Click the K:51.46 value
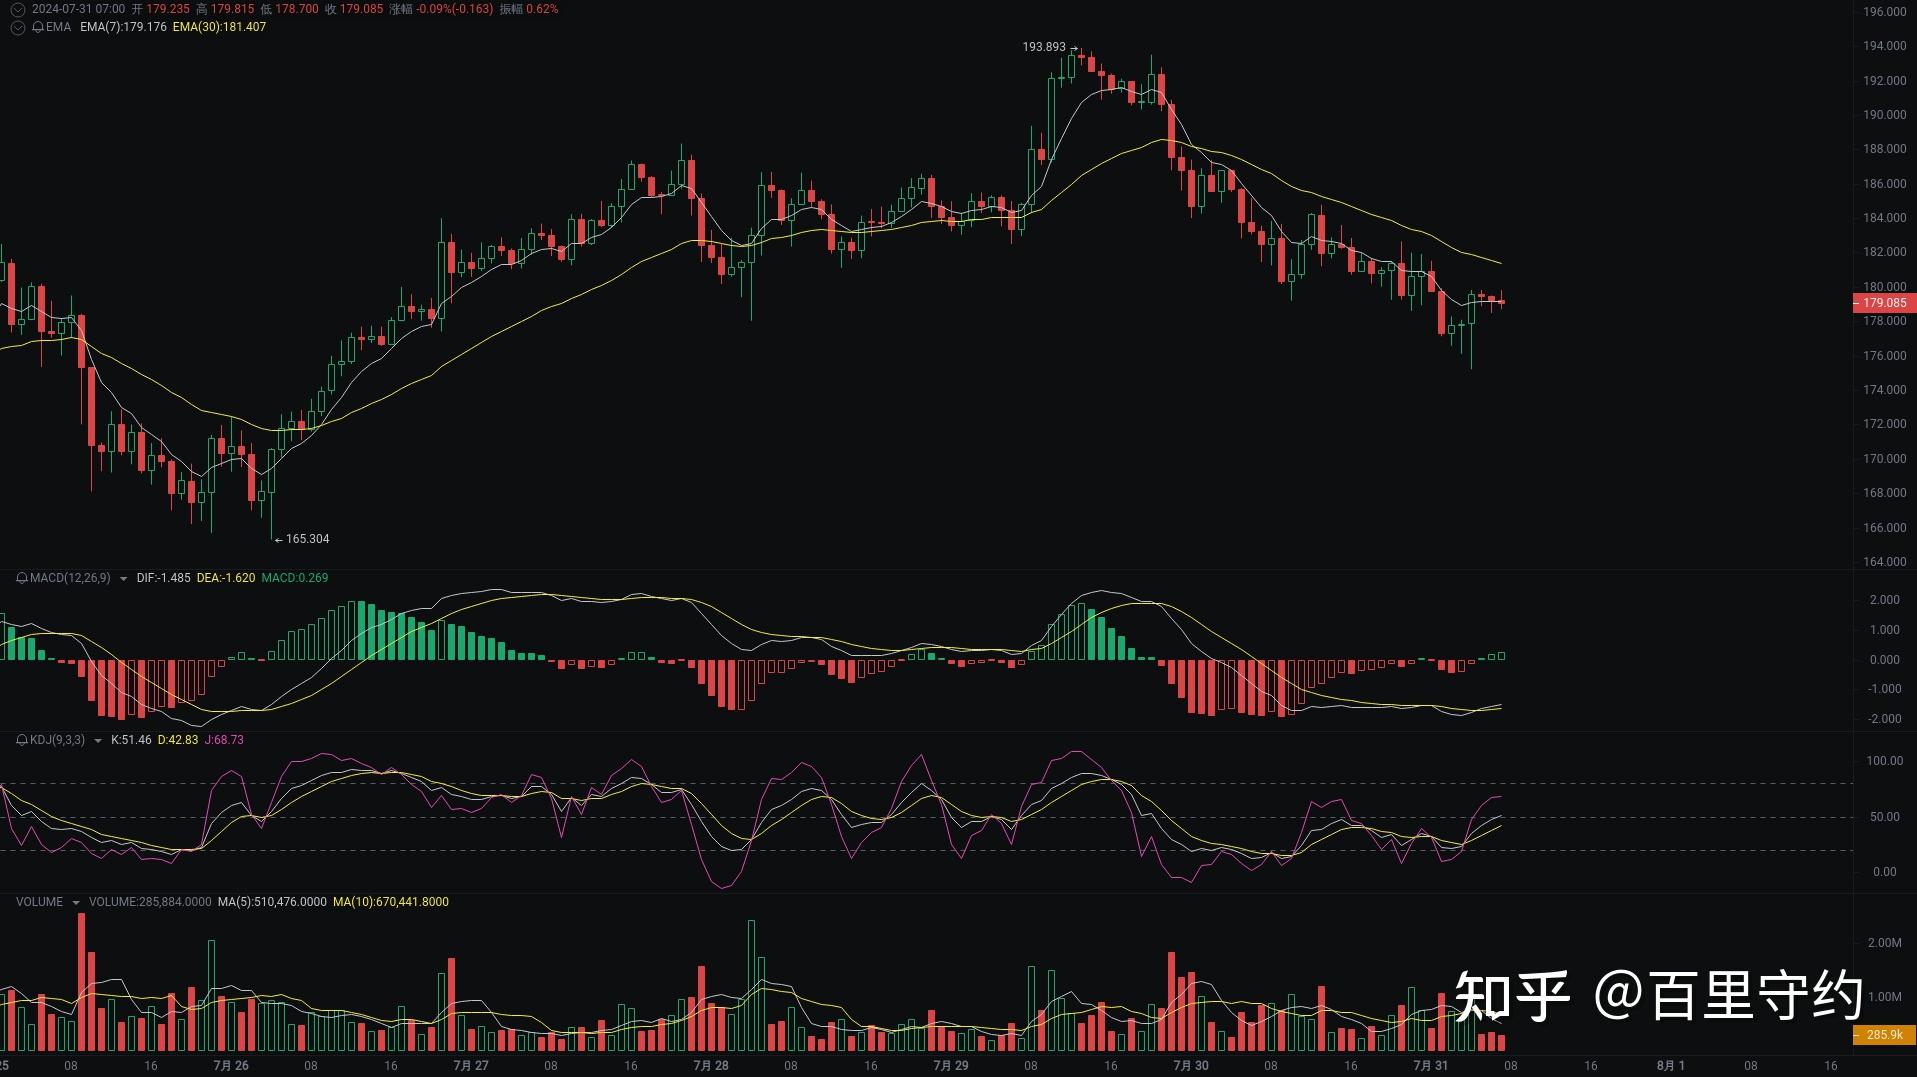 (131, 740)
